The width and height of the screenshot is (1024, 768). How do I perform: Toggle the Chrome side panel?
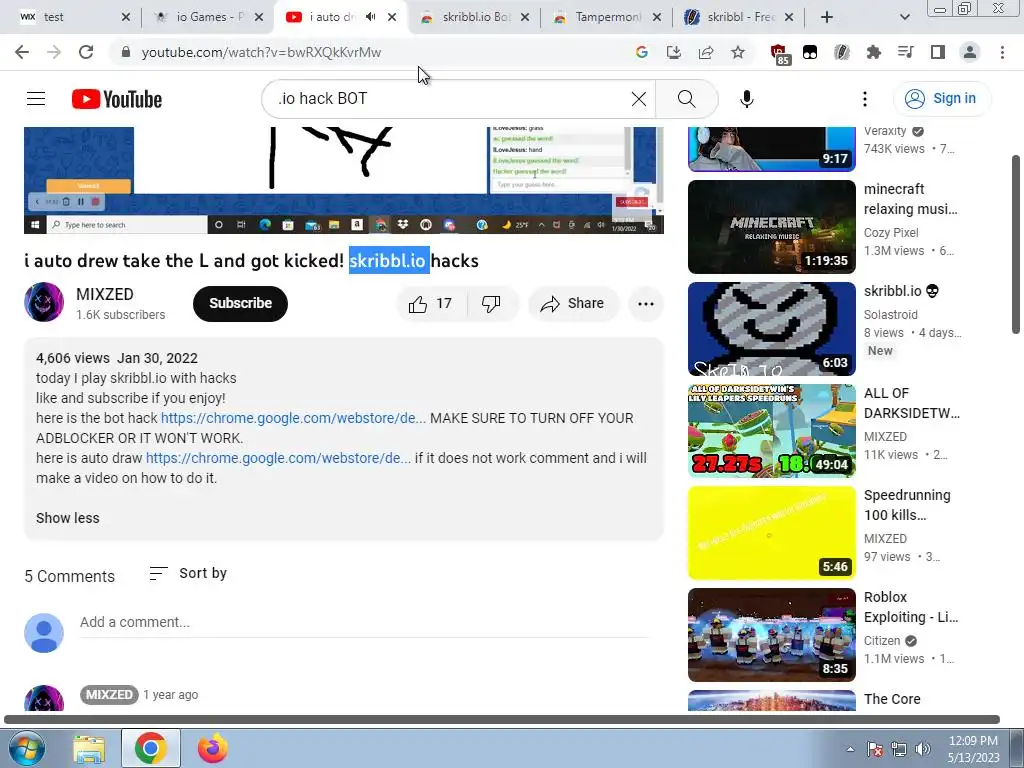click(x=938, y=52)
